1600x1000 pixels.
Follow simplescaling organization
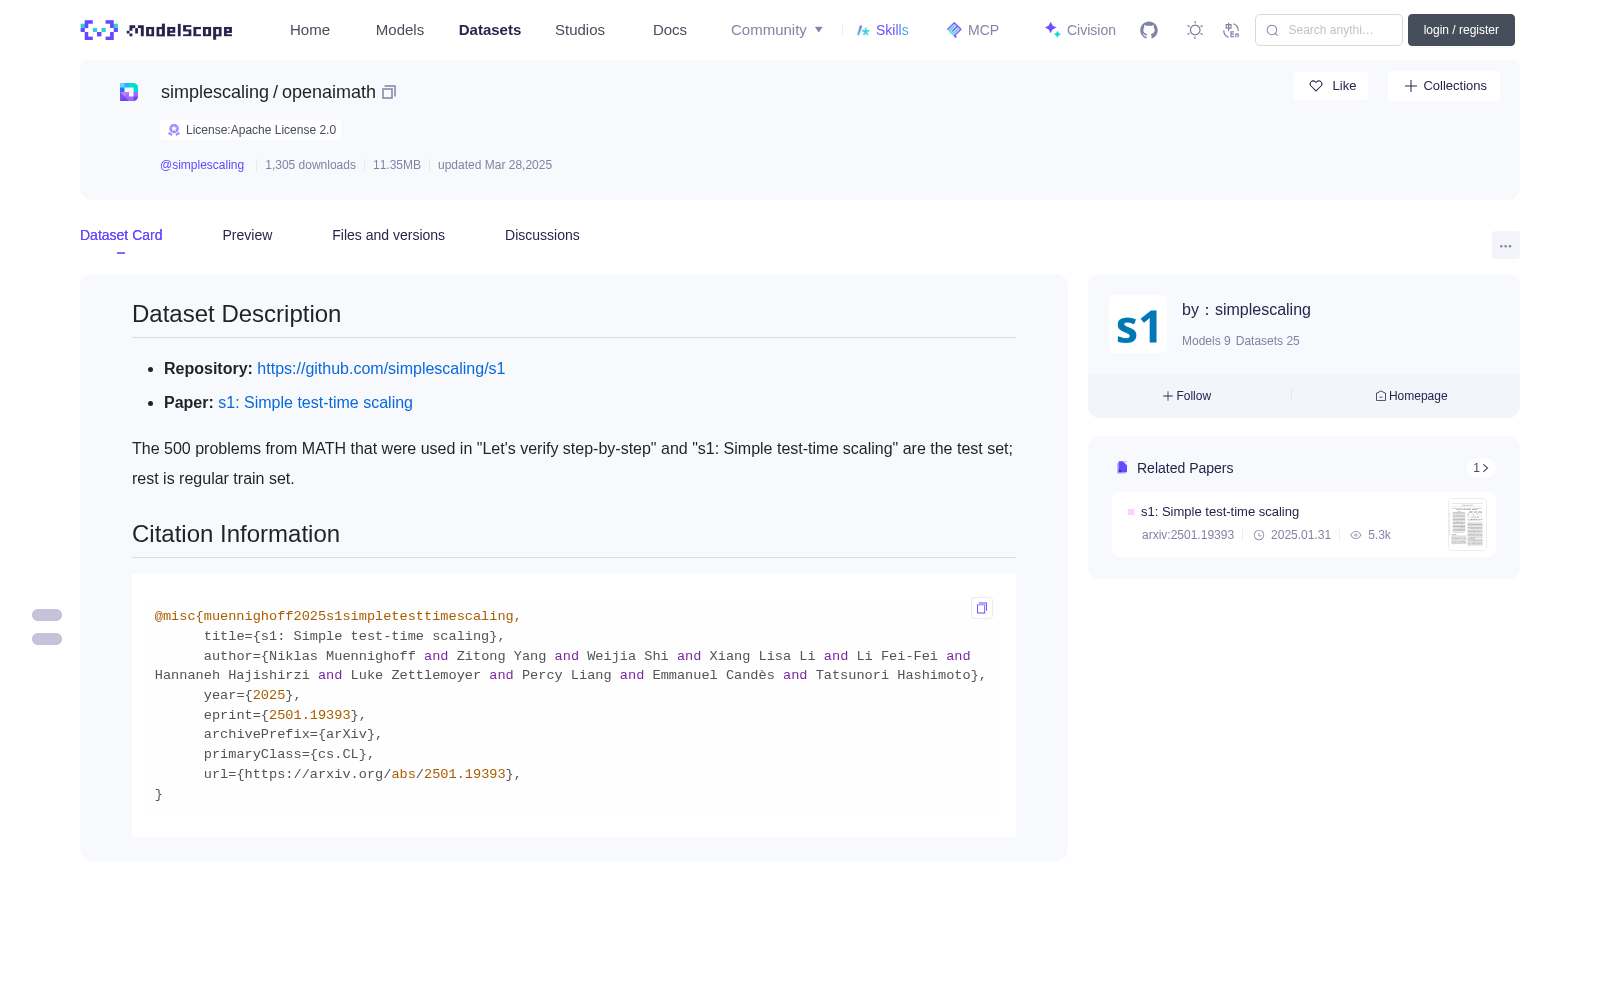1187,396
